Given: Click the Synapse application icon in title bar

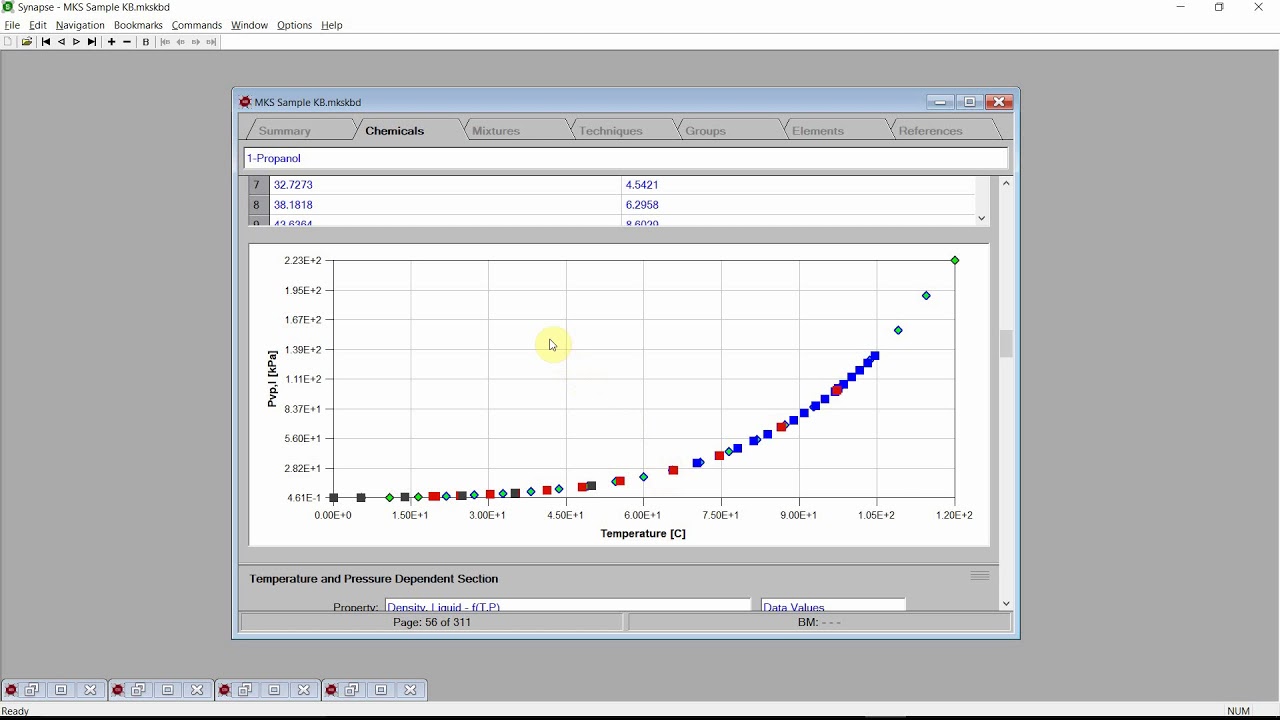Looking at the screenshot, I should click(8, 7).
